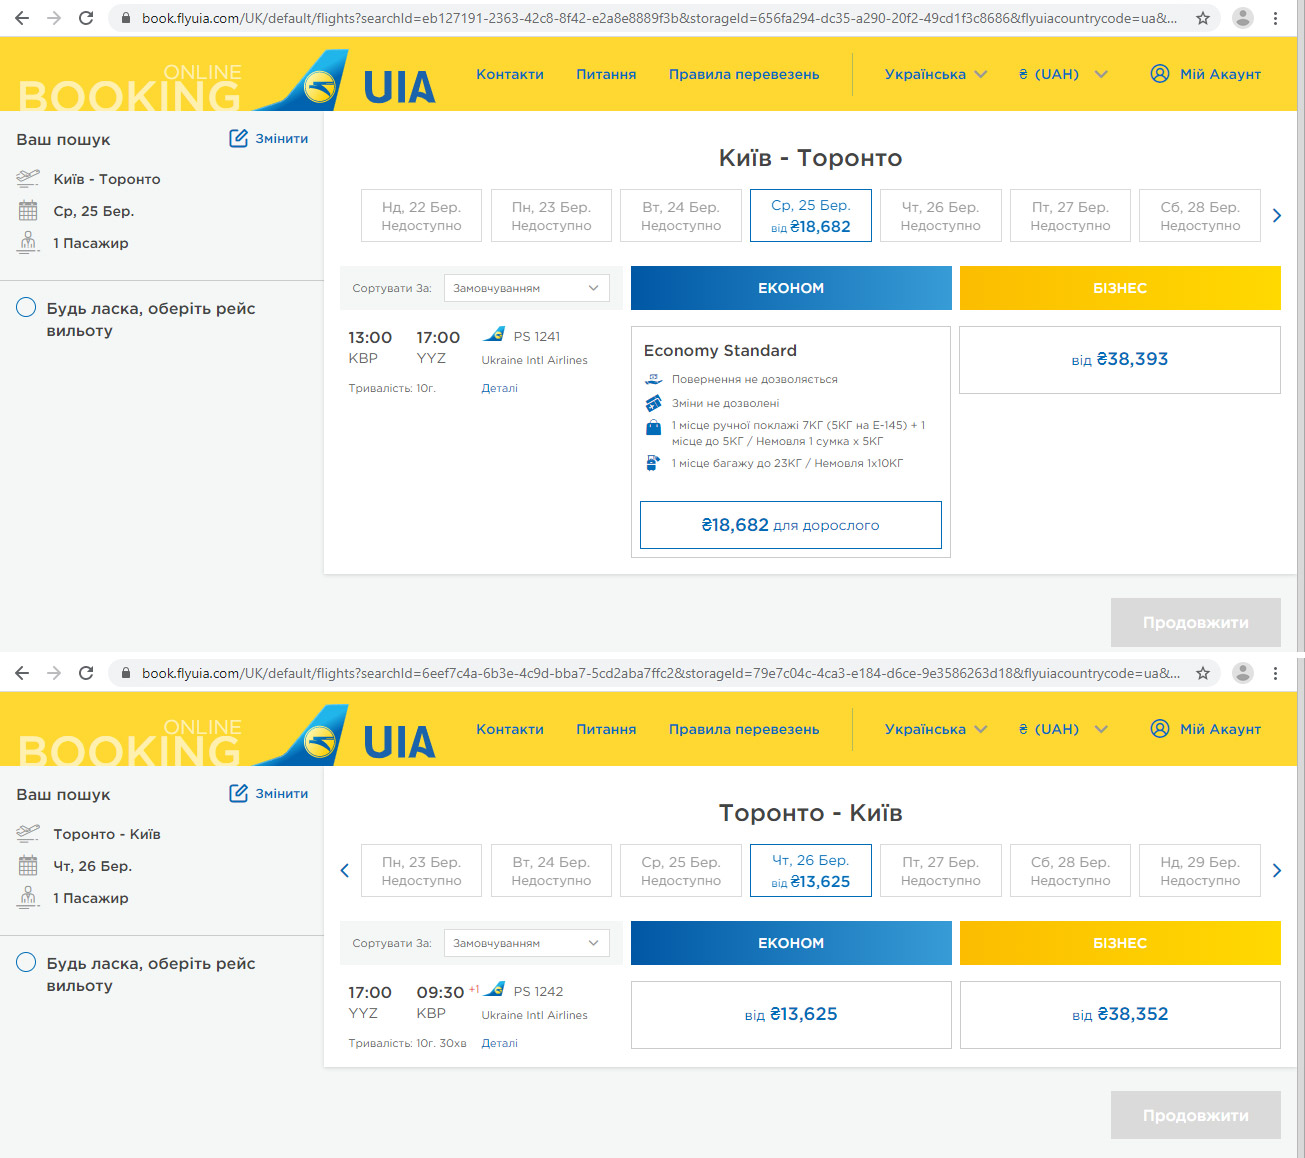
Task: Open the top browser's three-dot menu
Action: [1275, 18]
